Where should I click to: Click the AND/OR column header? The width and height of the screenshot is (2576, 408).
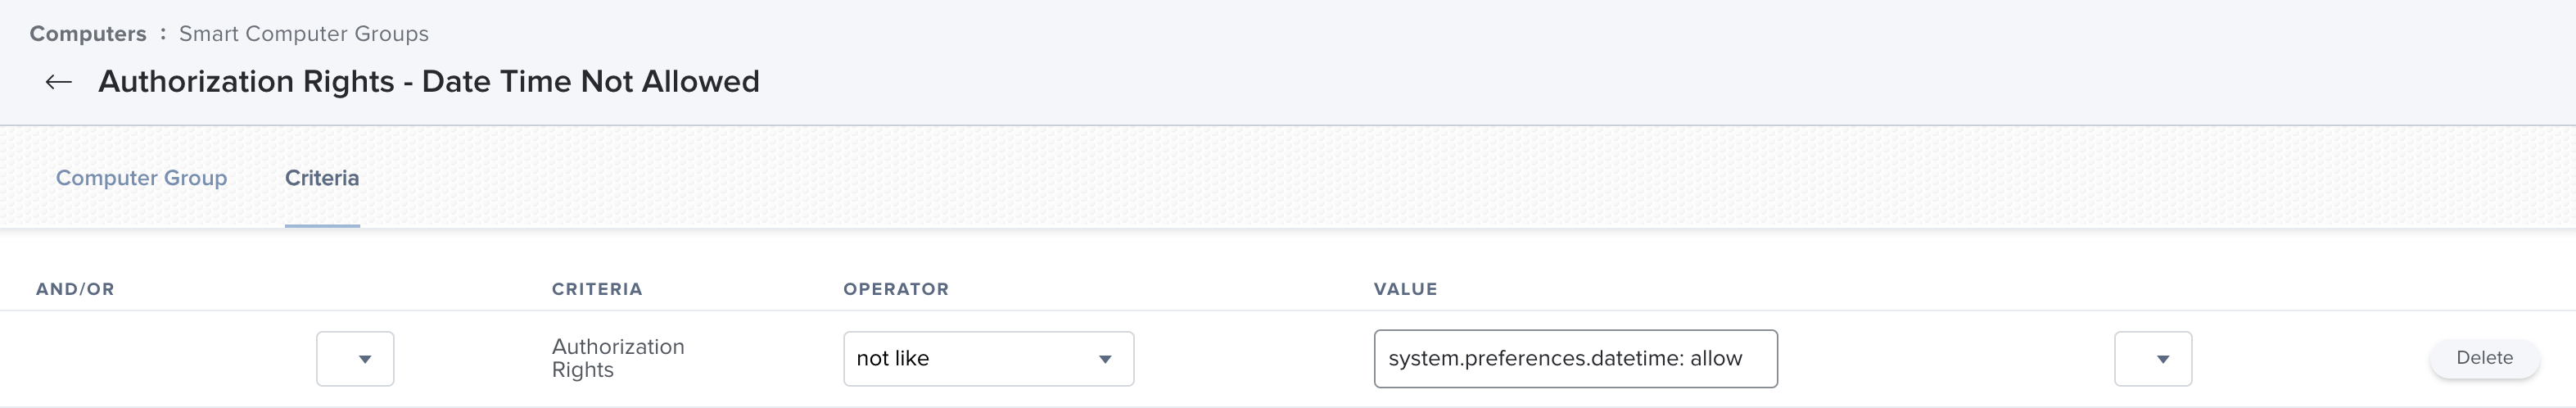pos(75,289)
